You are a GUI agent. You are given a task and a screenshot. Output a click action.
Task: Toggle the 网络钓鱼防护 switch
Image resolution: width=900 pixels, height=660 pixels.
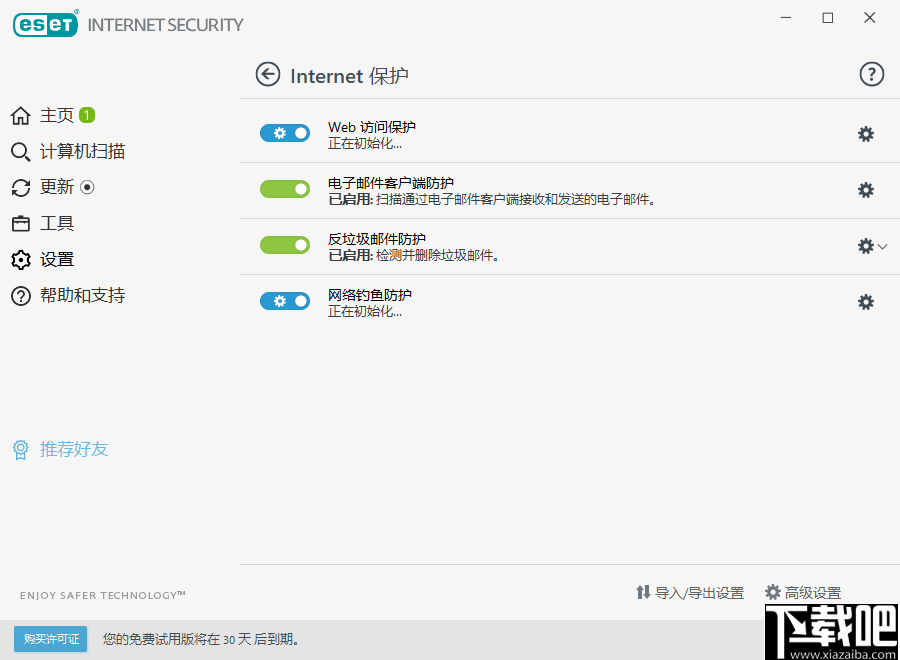tap(284, 301)
